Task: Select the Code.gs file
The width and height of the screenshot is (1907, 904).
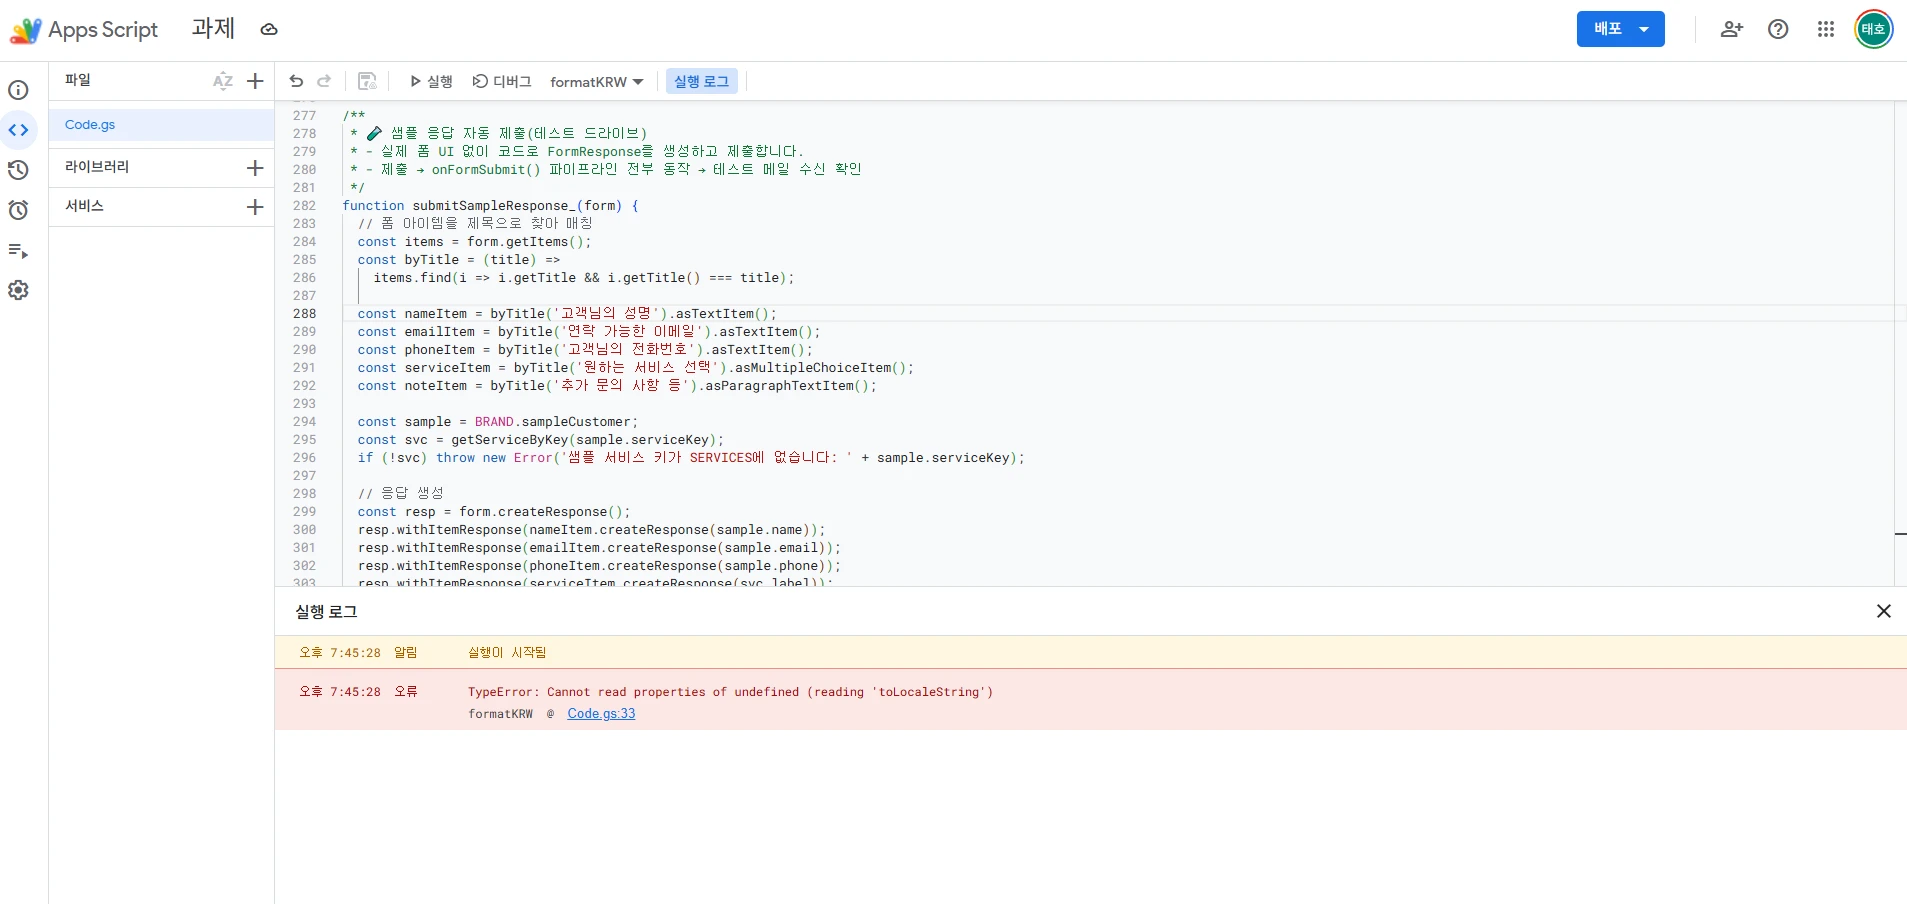Action: (x=90, y=125)
